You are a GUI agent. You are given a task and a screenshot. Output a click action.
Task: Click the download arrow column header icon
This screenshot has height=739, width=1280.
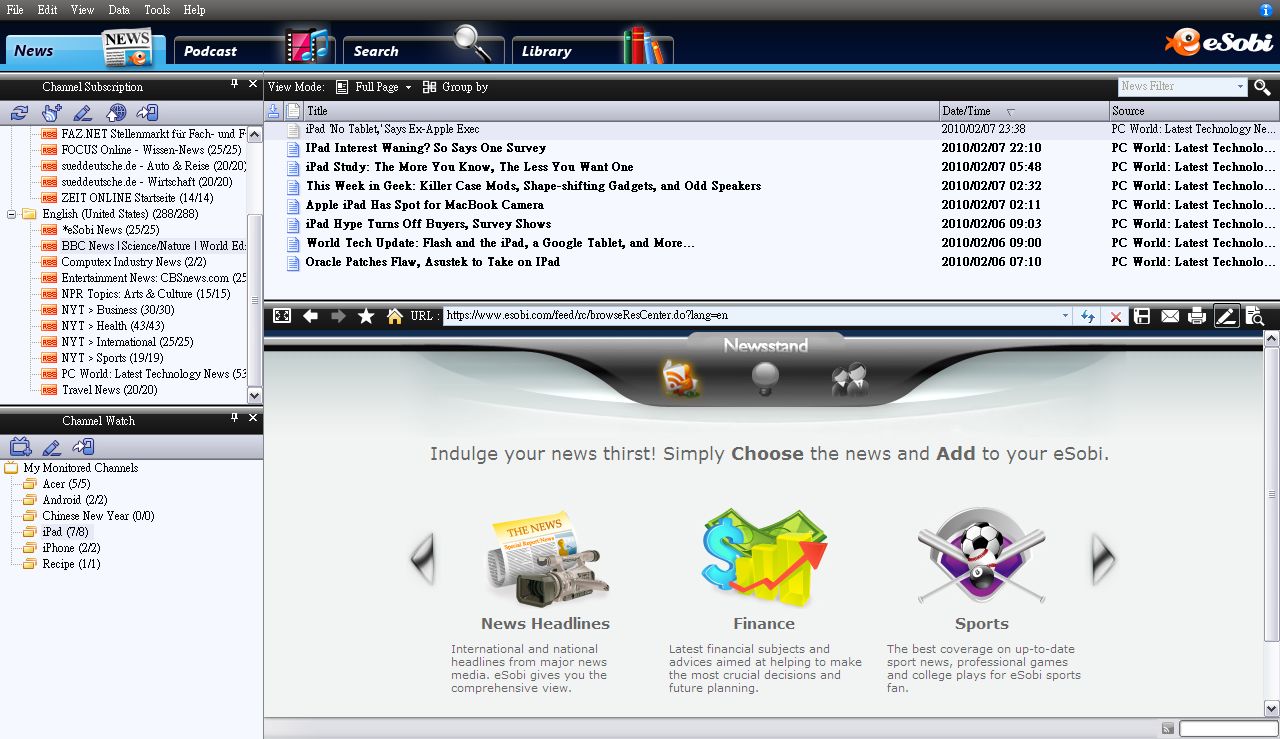274,110
